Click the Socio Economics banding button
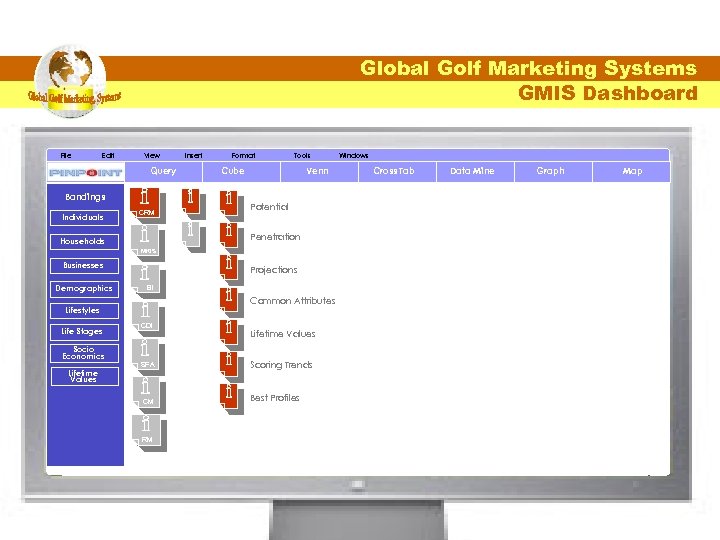Viewport: 720px width, 540px height. 84,353
